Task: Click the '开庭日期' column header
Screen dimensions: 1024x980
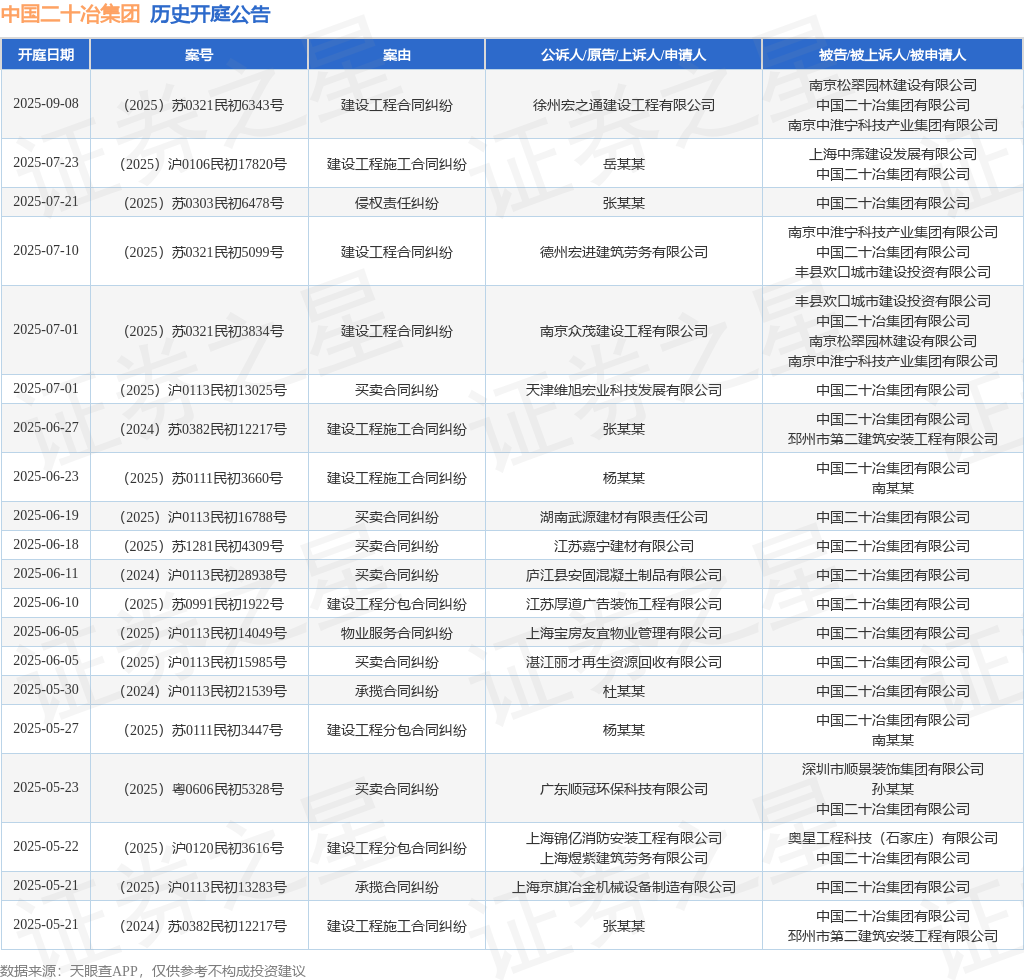Action: 46,55
